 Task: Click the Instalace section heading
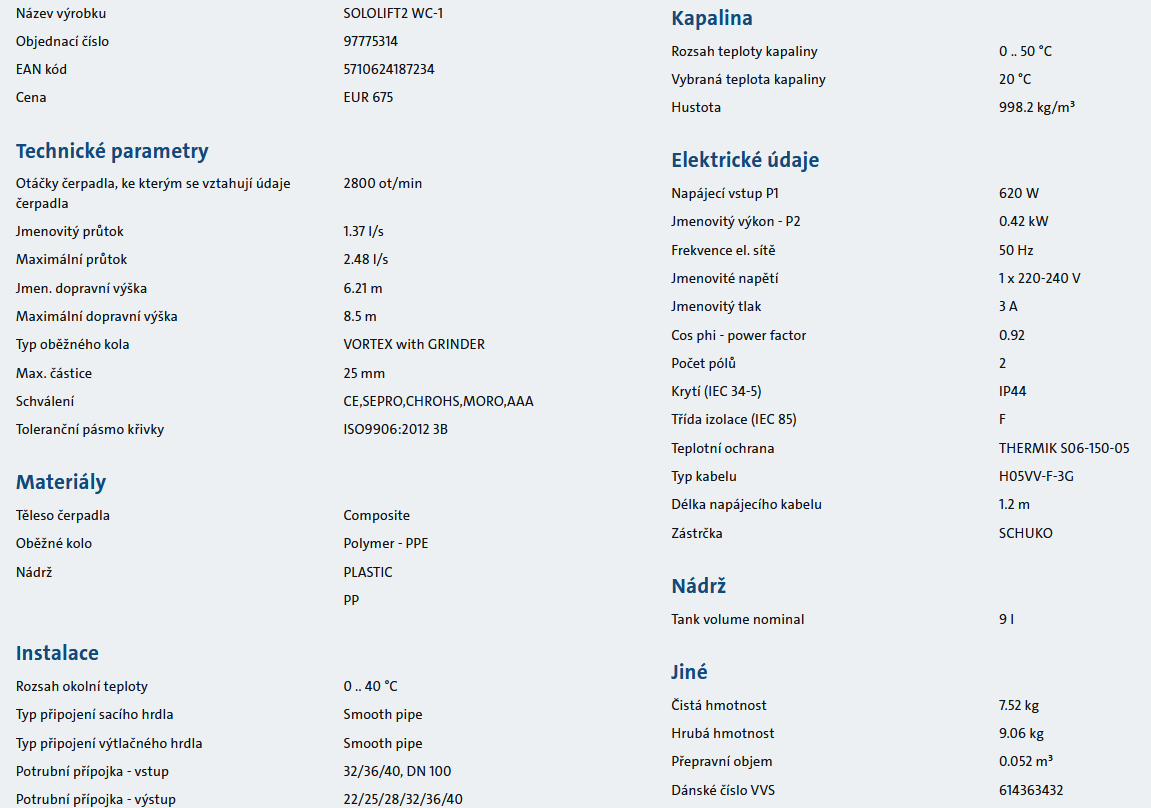point(57,653)
